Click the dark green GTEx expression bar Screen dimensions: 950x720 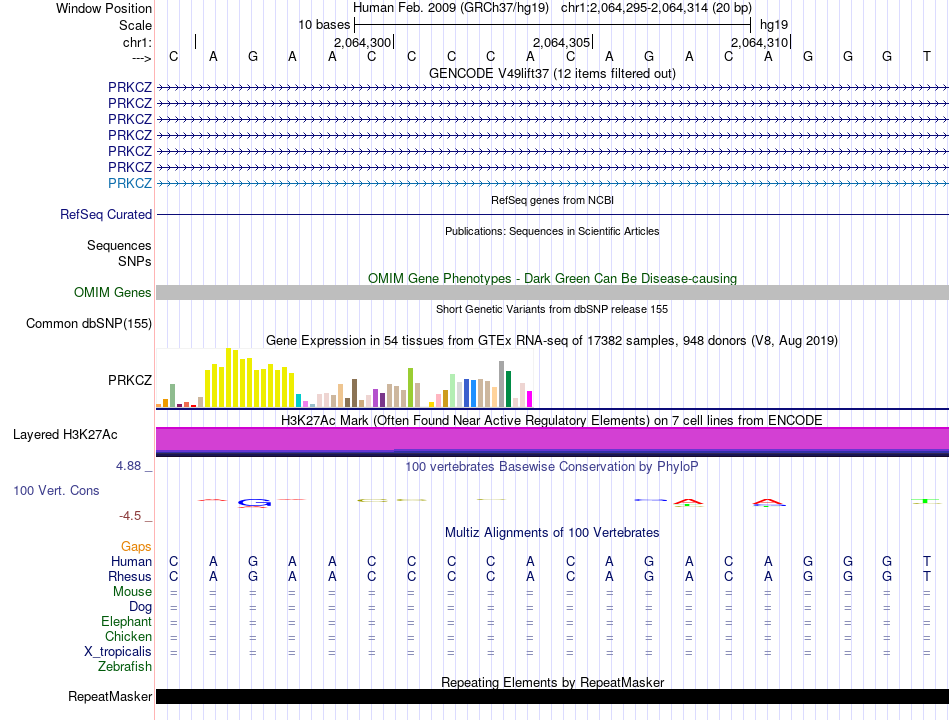point(509,389)
